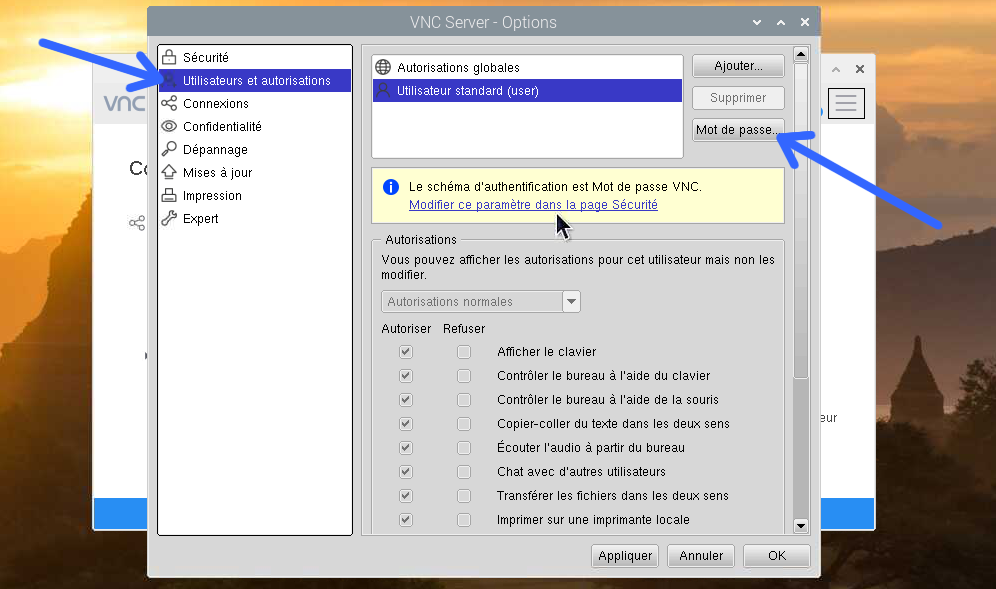The height and width of the screenshot is (589, 996).
Task: Click the magnifier icon beside Dépannage
Action: (x=169, y=149)
